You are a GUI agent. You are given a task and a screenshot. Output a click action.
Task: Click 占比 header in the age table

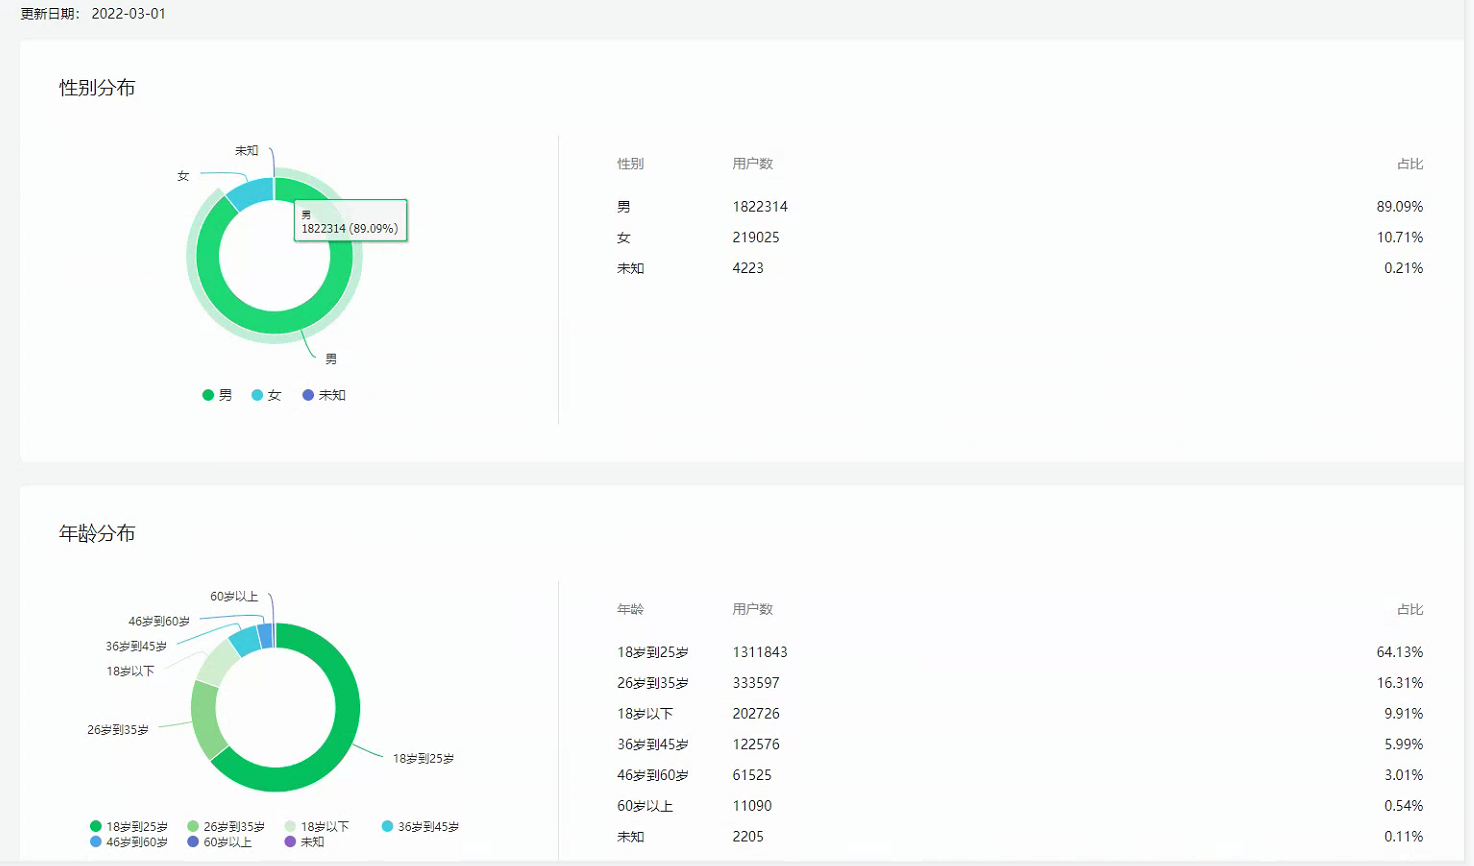coord(1410,609)
